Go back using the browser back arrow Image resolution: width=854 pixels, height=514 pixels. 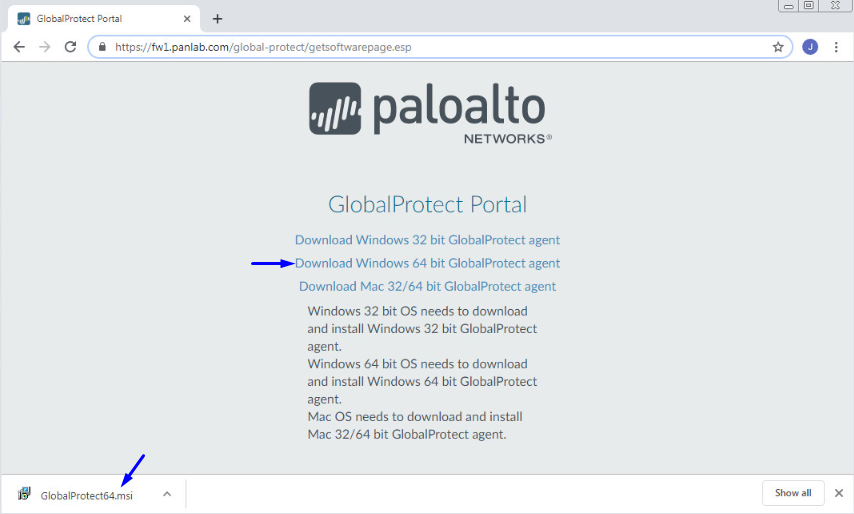(x=19, y=47)
